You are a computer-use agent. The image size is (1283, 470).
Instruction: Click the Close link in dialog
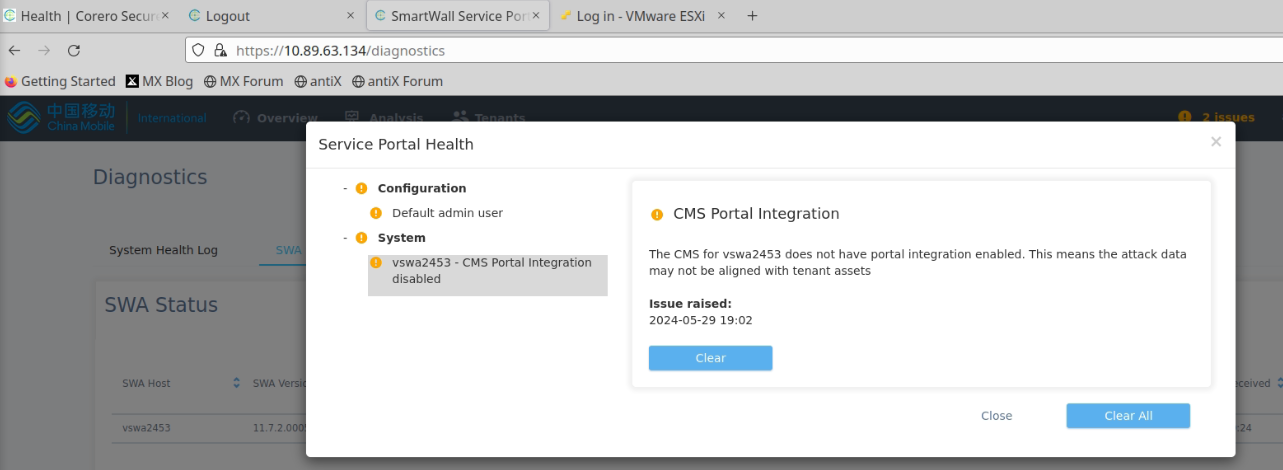coord(996,416)
